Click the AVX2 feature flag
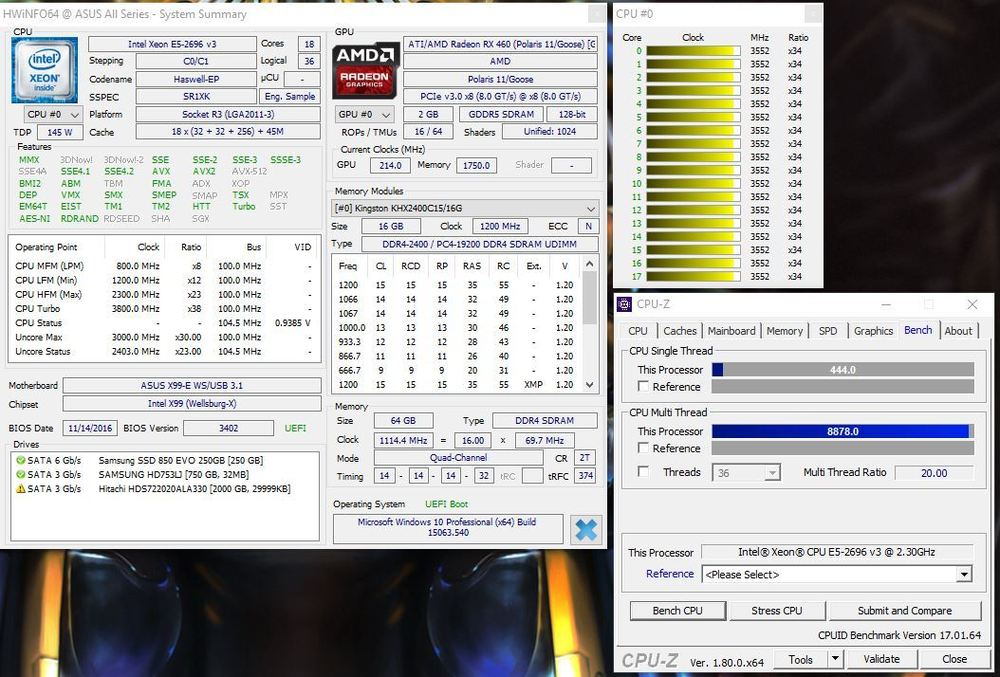 tap(204, 171)
